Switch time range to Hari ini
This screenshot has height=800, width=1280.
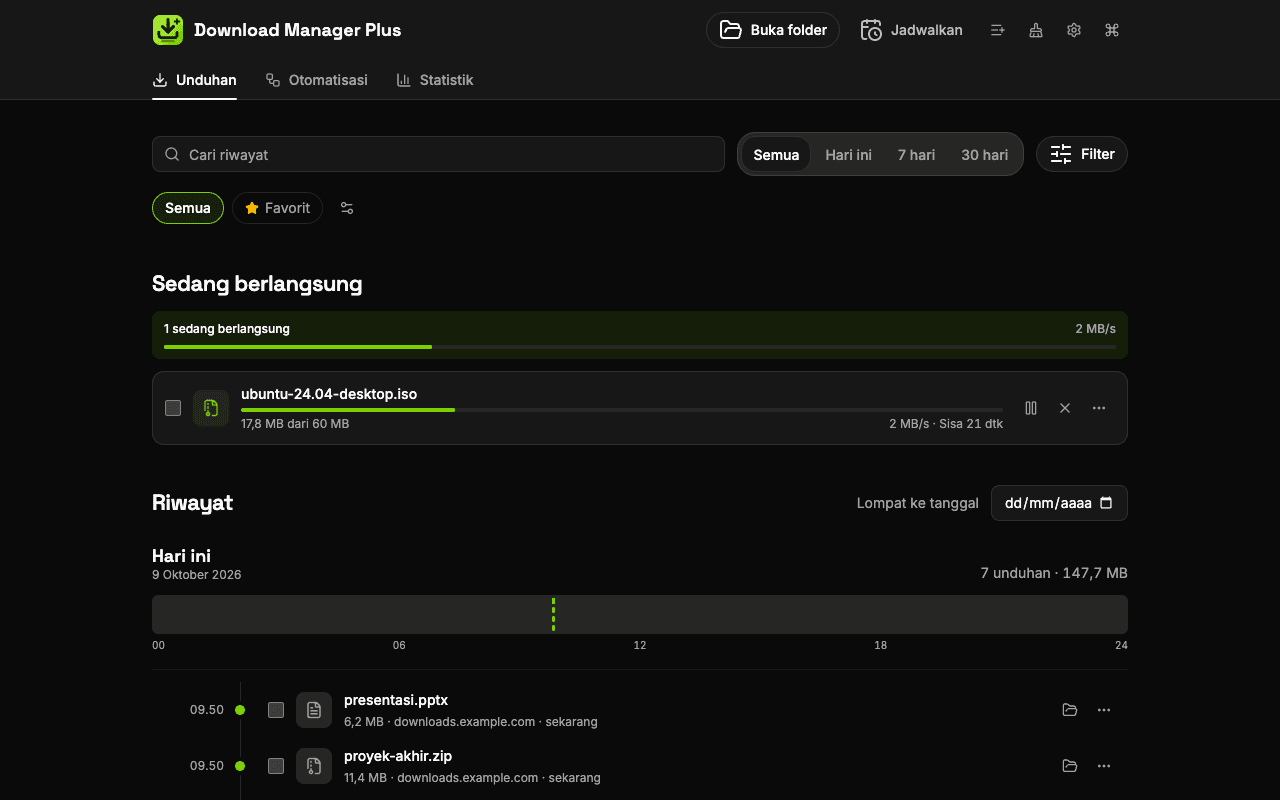pyautogui.click(x=848, y=155)
